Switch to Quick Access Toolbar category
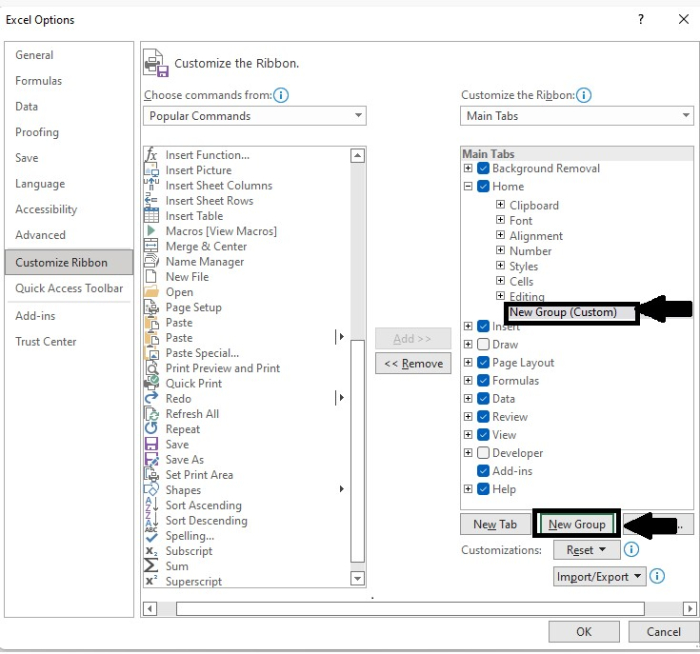 (69, 288)
